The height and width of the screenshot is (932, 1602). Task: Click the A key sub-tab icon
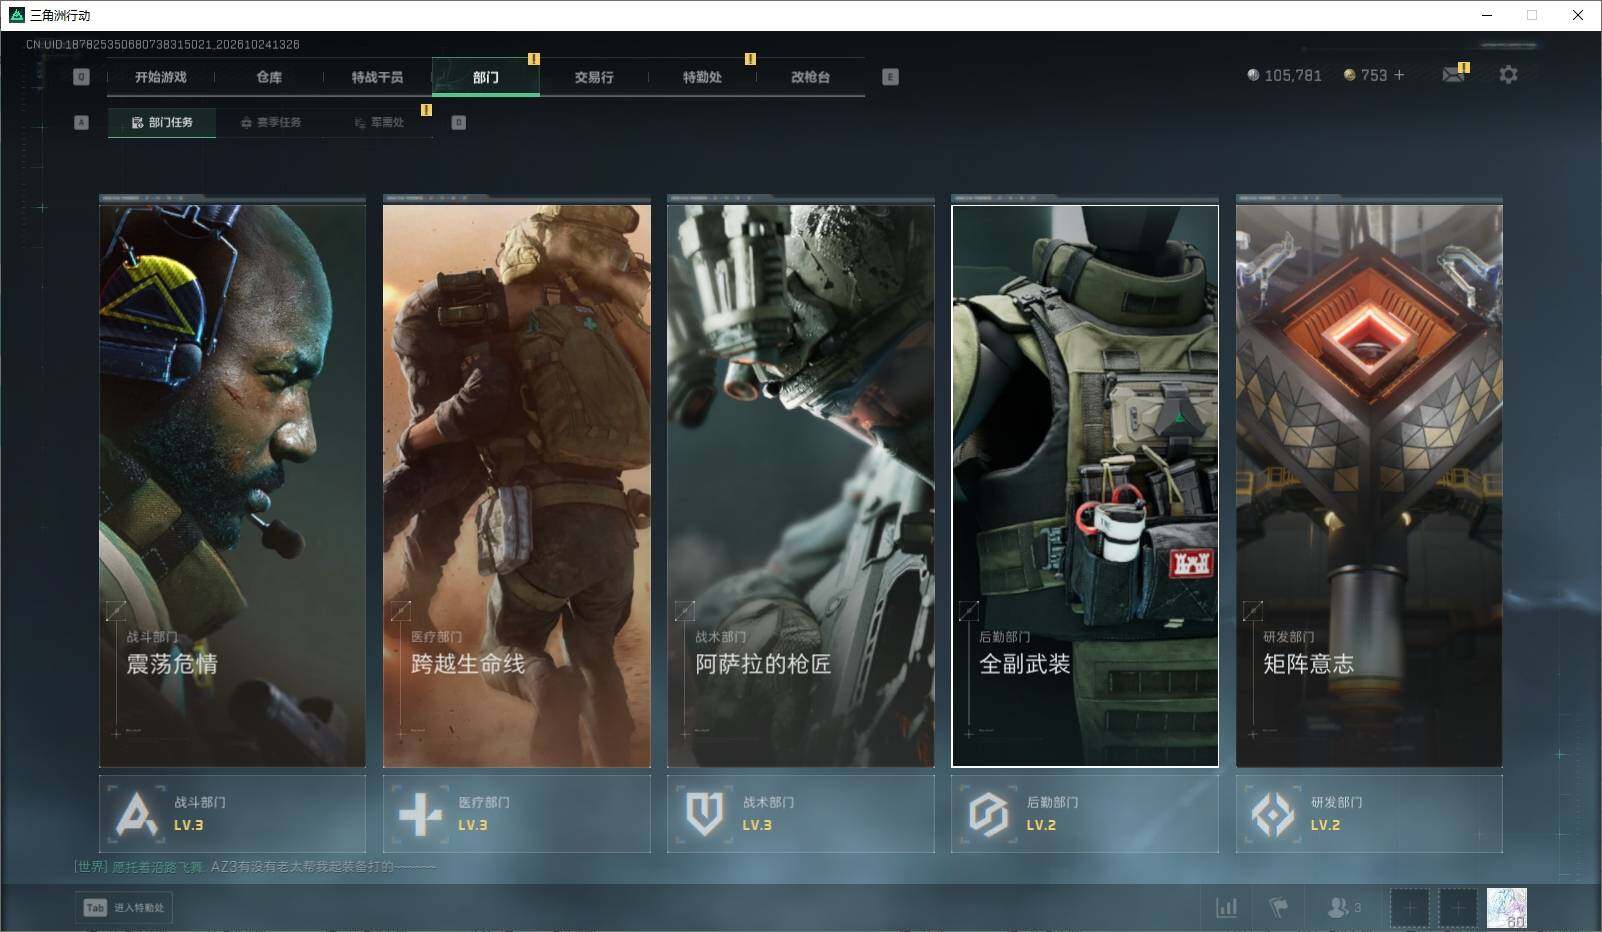click(x=81, y=123)
